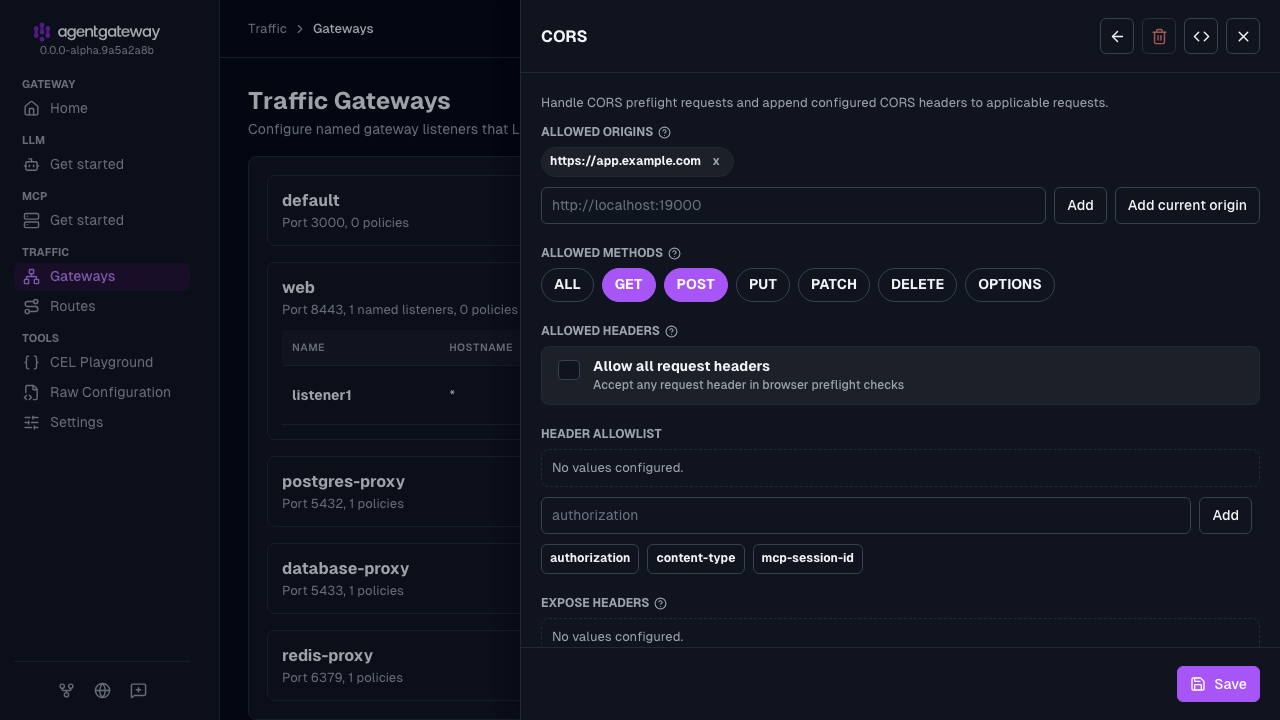Deselect the POST method chip
This screenshot has height=720, width=1280.
point(696,285)
